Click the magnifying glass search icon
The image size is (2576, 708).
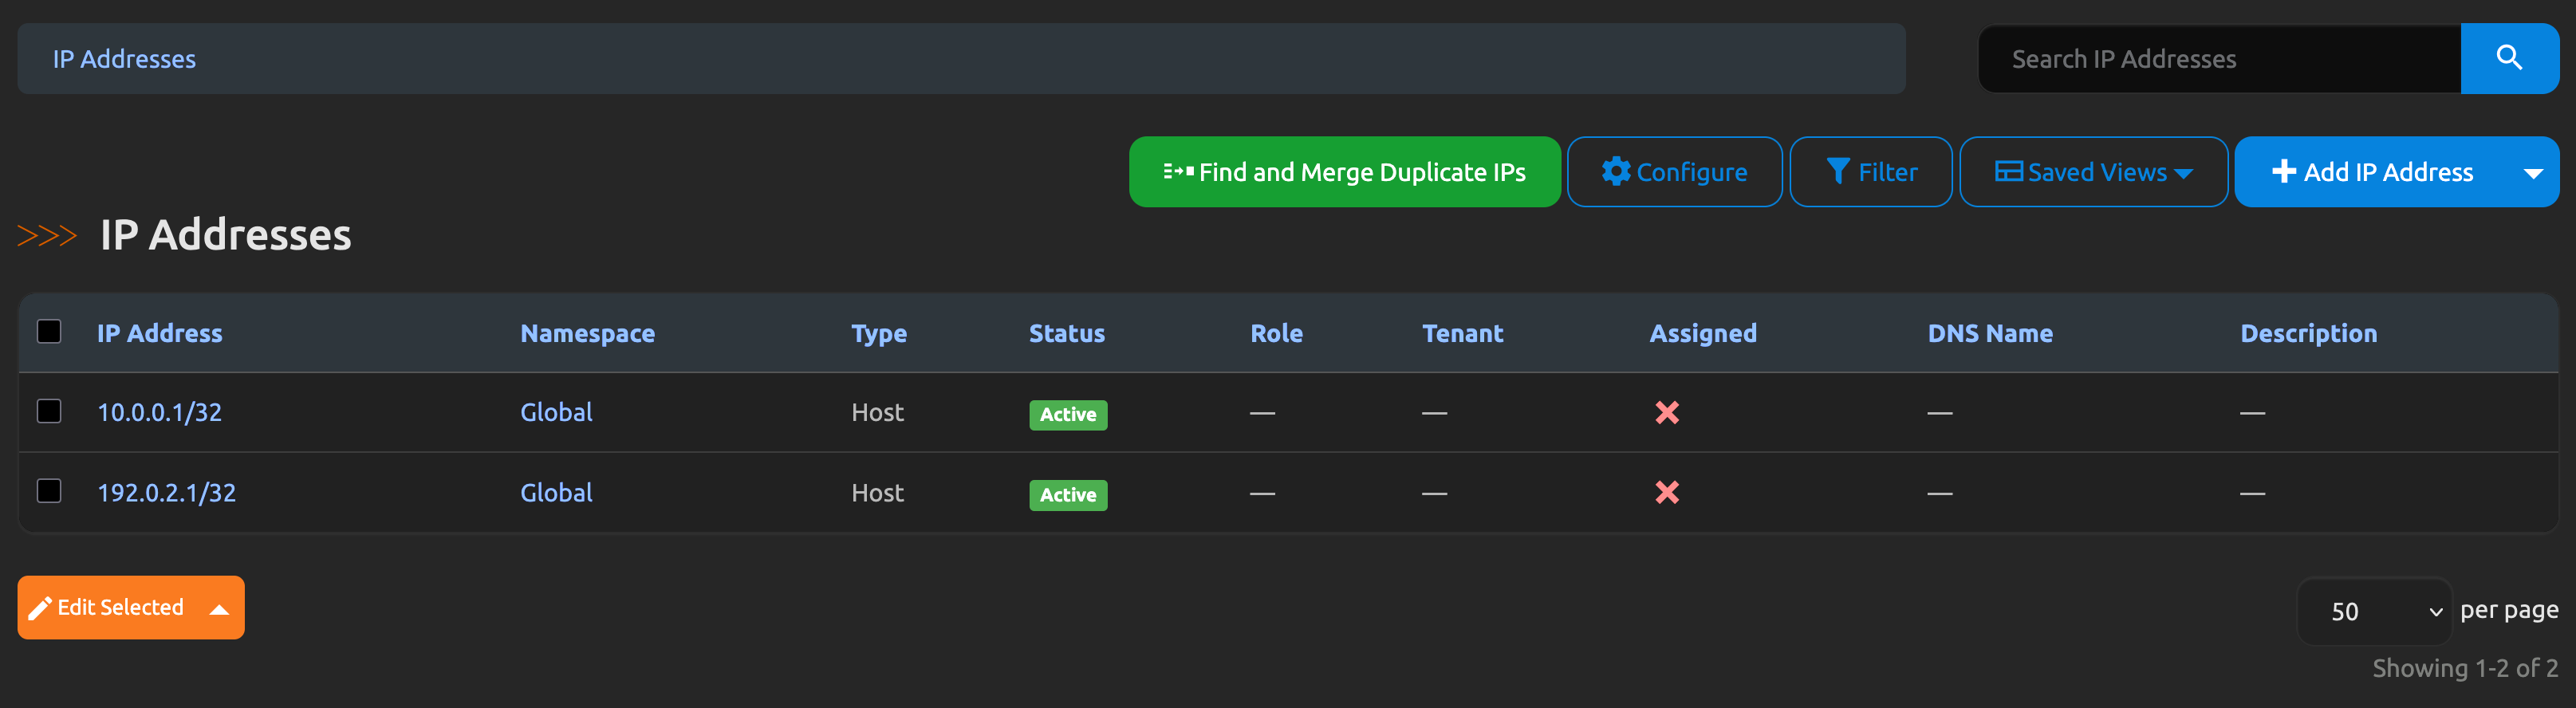[x=2508, y=58]
